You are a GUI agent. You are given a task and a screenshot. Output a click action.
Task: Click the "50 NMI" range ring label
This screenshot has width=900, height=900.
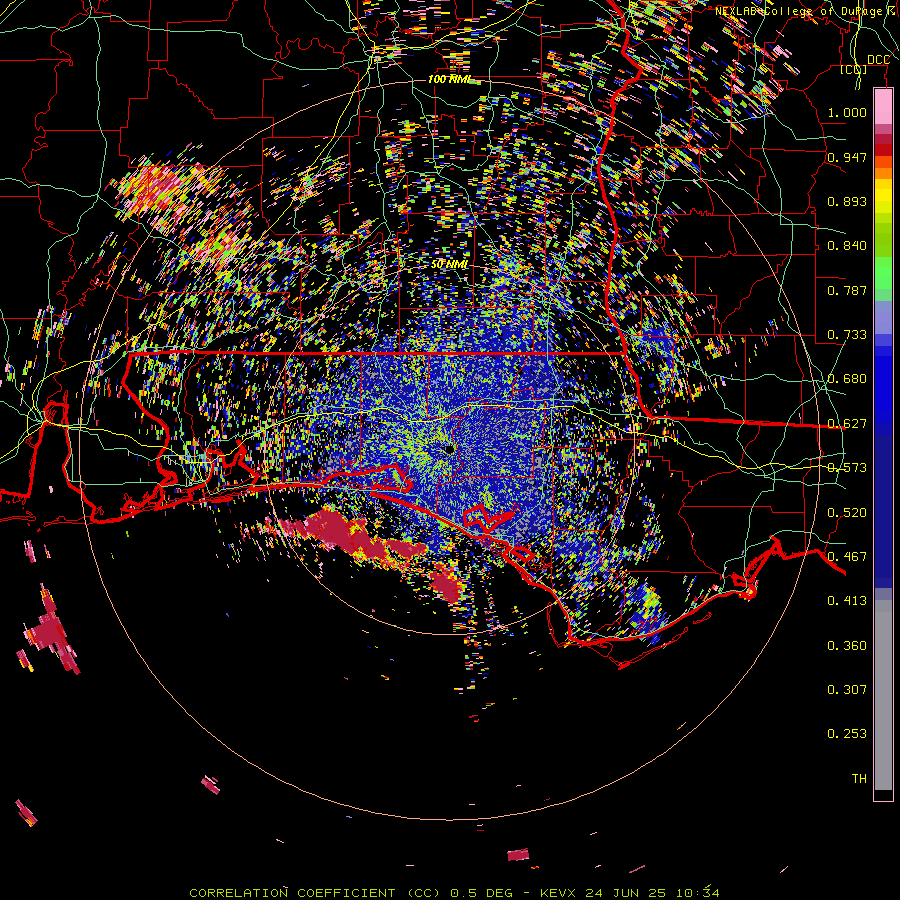(x=449, y=264)
